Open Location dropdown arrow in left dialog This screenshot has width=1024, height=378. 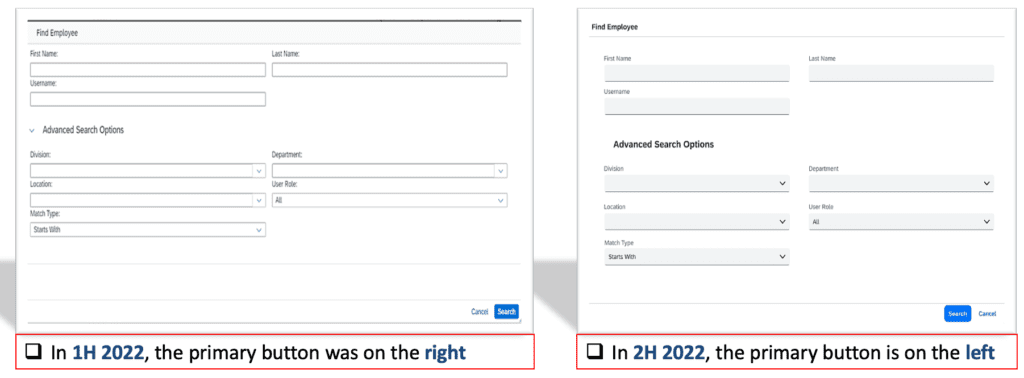259,200
